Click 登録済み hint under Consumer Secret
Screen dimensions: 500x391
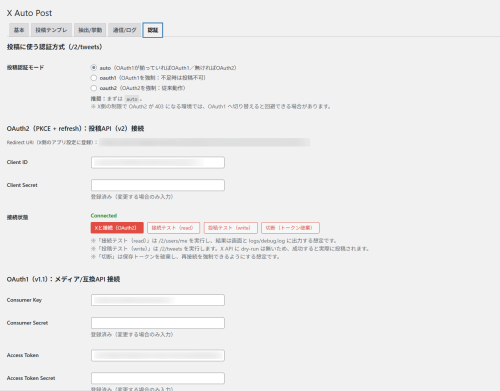tap(132, 334)
